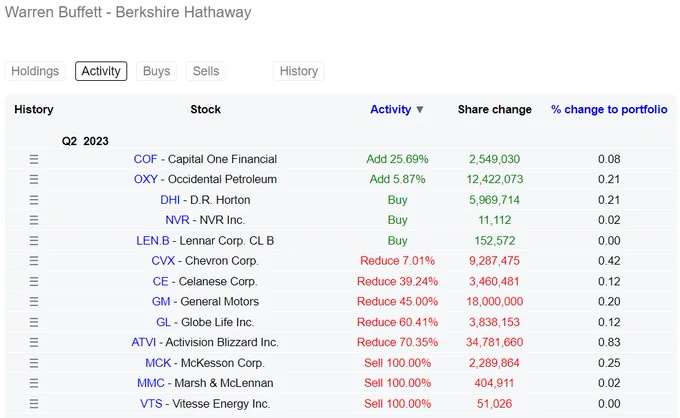Click share change value 5,969,714

click(x=494, y=200)
